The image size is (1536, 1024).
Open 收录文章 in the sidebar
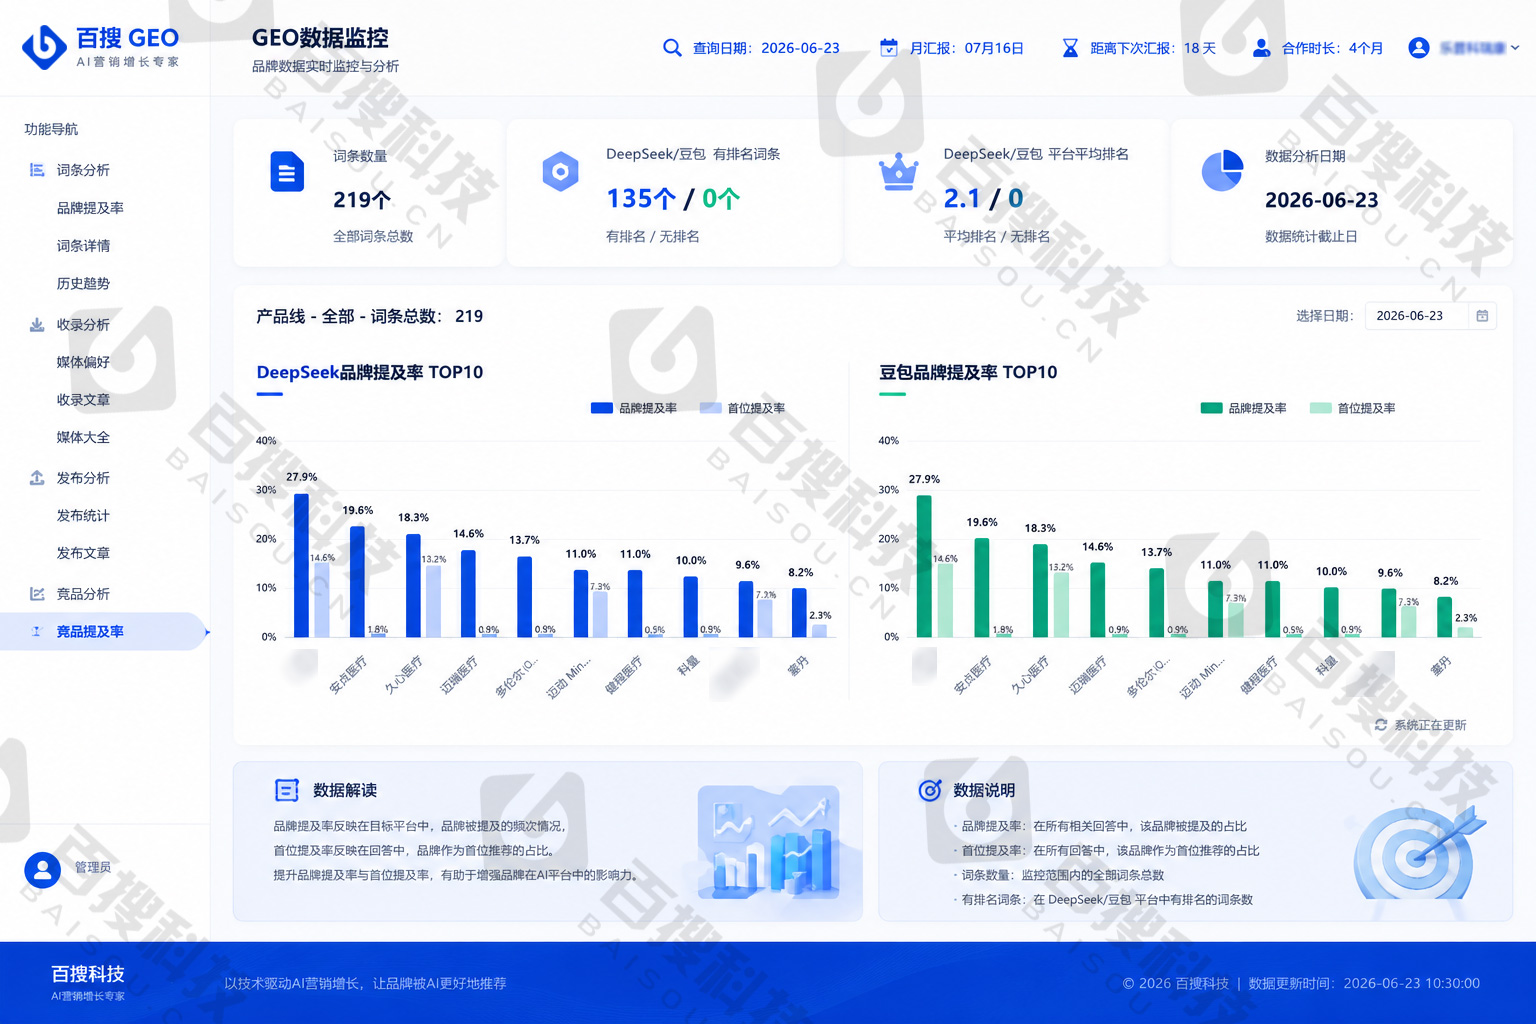pos(83,400)
